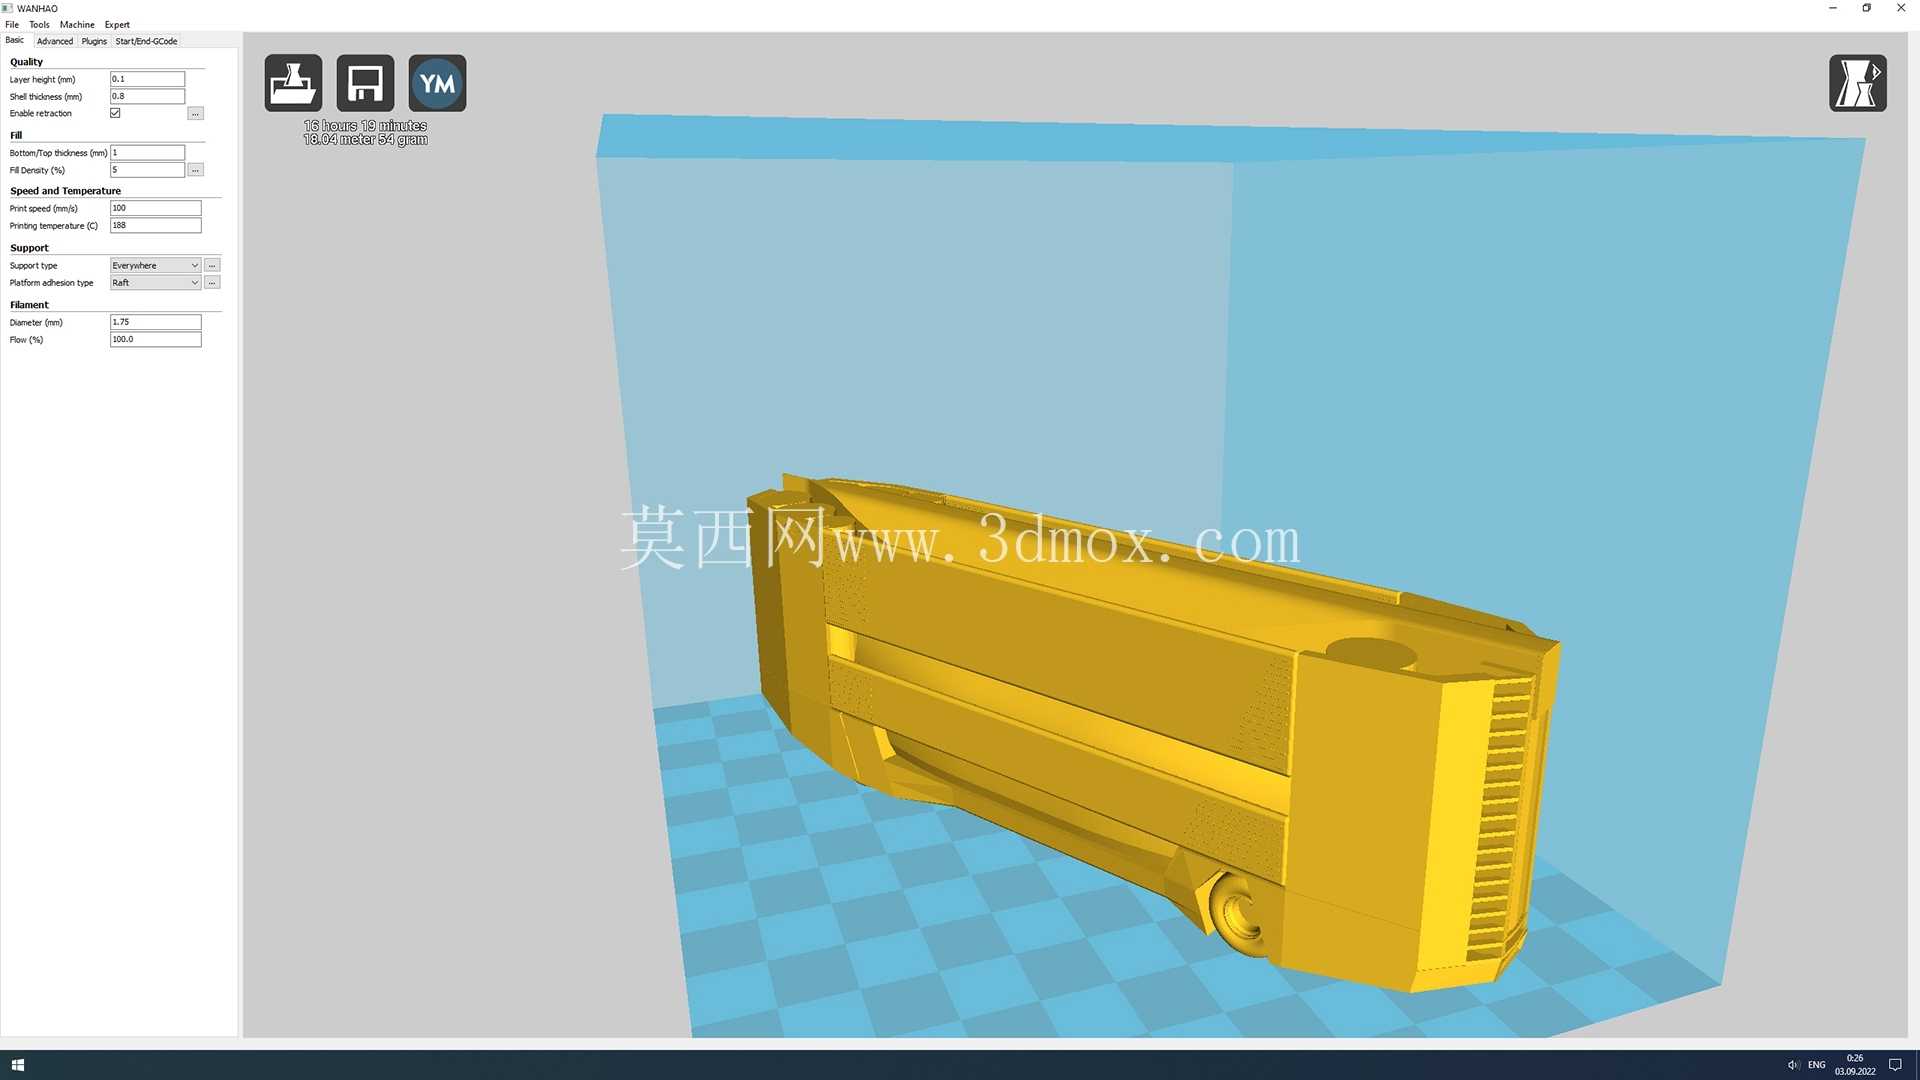The width and height of the screenshot is (1920, 1080).
Task: Switch to the Plugins tab
Action: (x=94, y=41)
